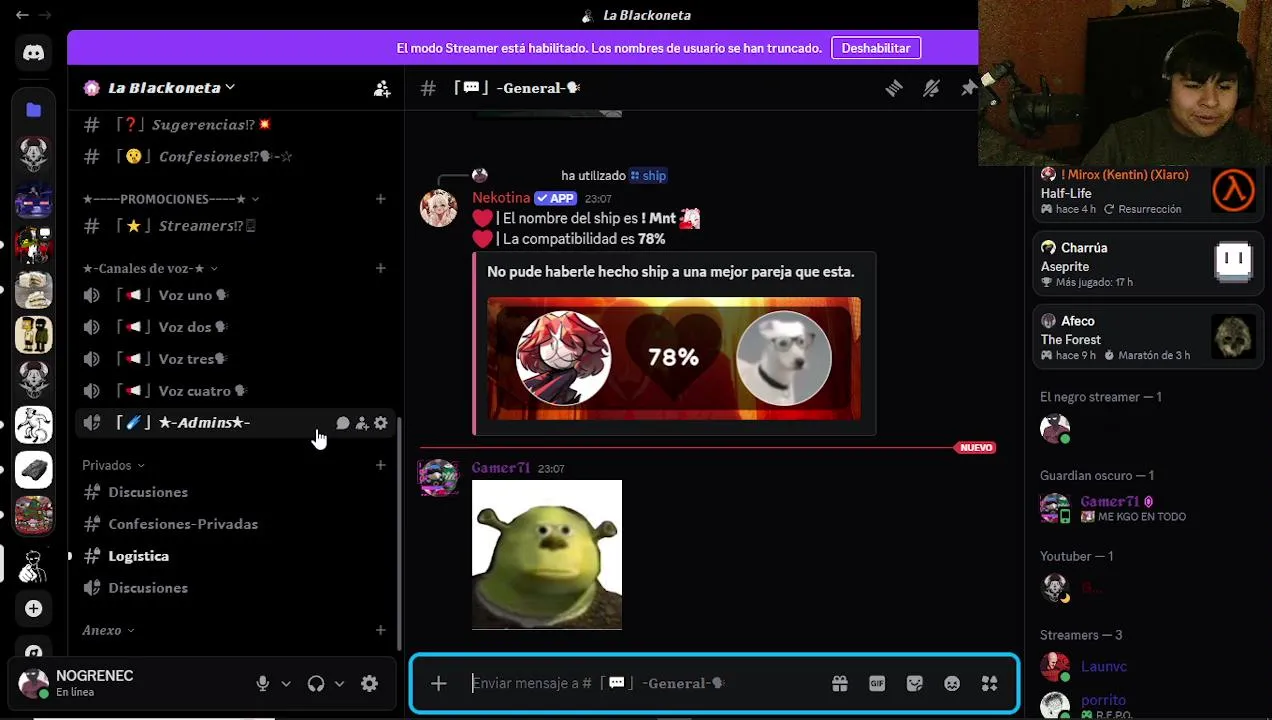Join the Voz uno voice channel

tap(235, 295)
